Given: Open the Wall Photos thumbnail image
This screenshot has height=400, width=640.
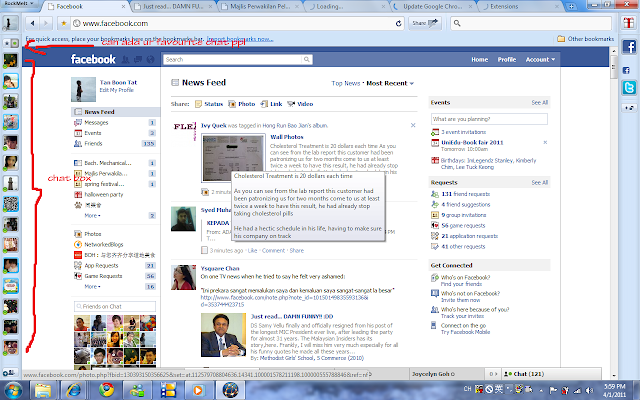Looking at the screenshot, I should click(233, 158).
